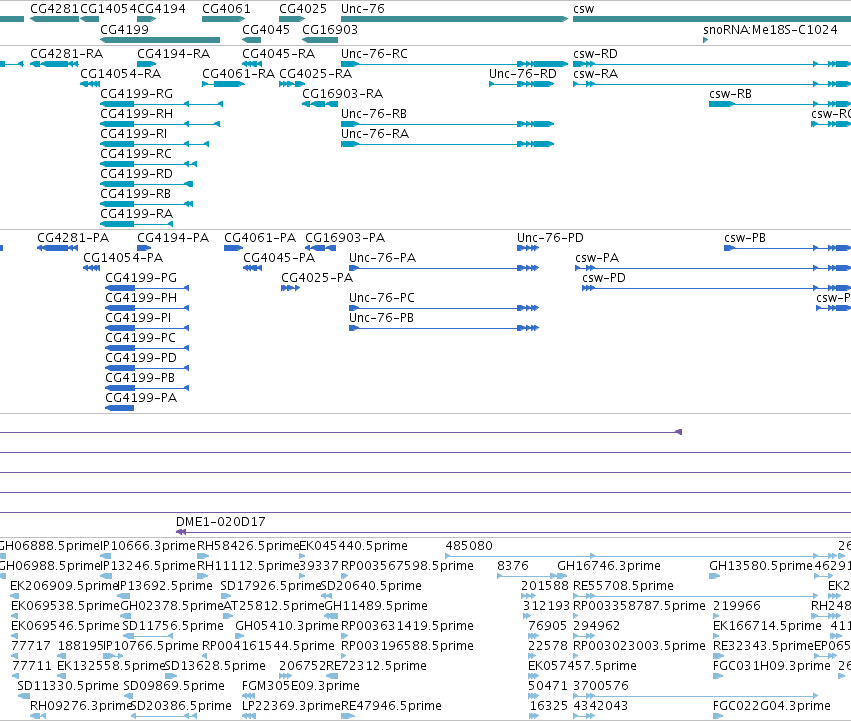Viewport: 851px width, 721px height.
Task: Click protein Unc-76-PA
Action: [x=383, y=258]
